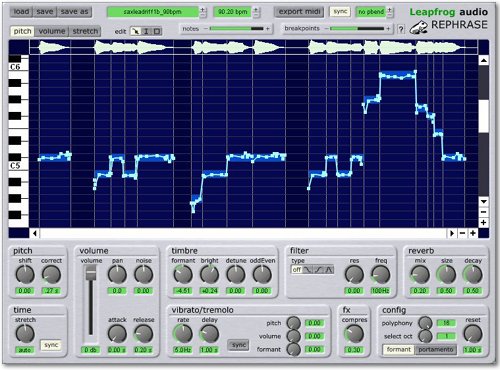Click the volume fader handle
500x370 pixels.
91,273
